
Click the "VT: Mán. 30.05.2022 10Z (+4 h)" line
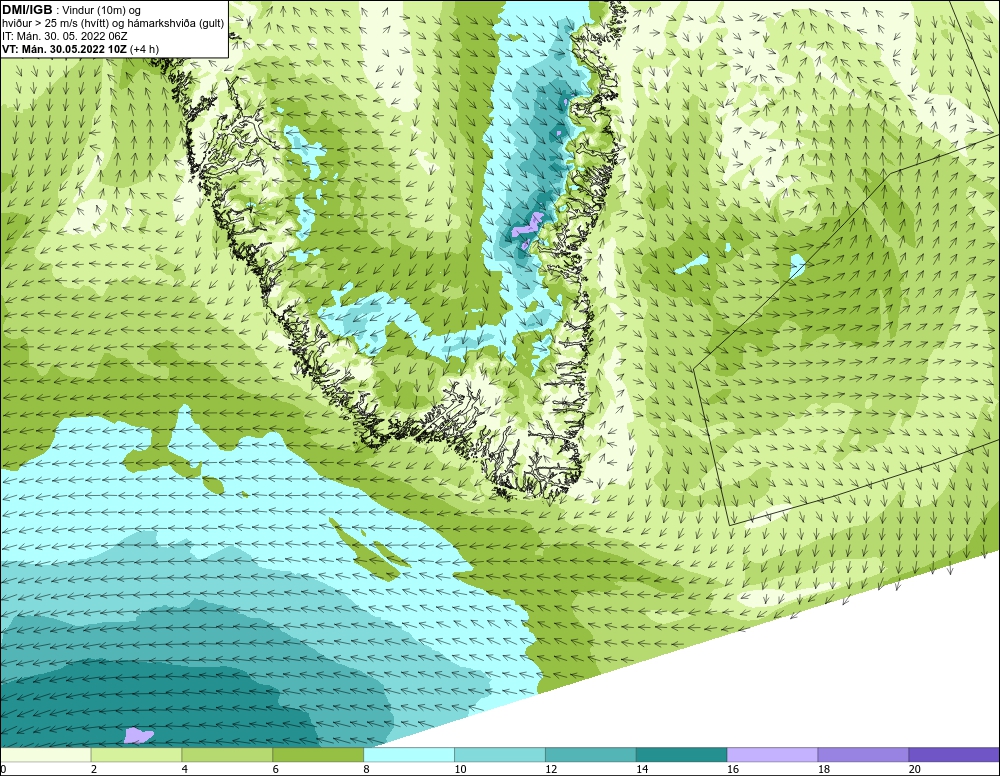80,49
